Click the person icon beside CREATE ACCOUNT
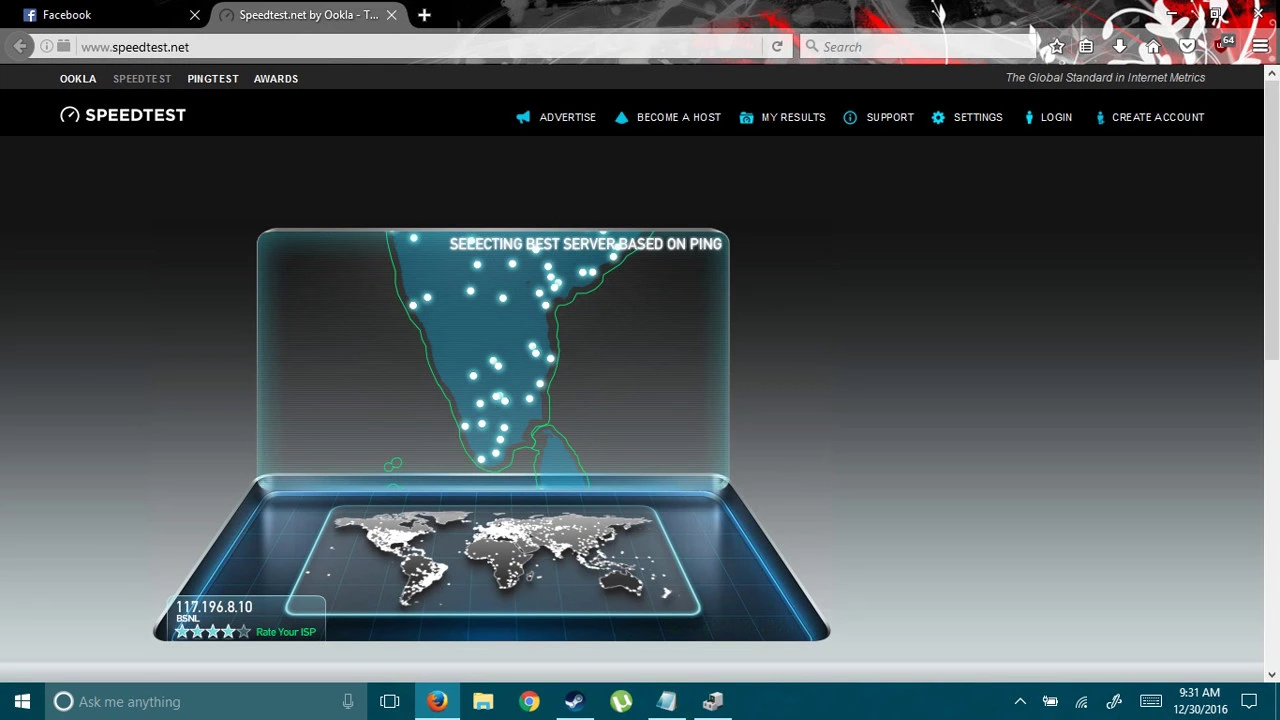This screenshot has width=1280, height=720. (1100, 117)
